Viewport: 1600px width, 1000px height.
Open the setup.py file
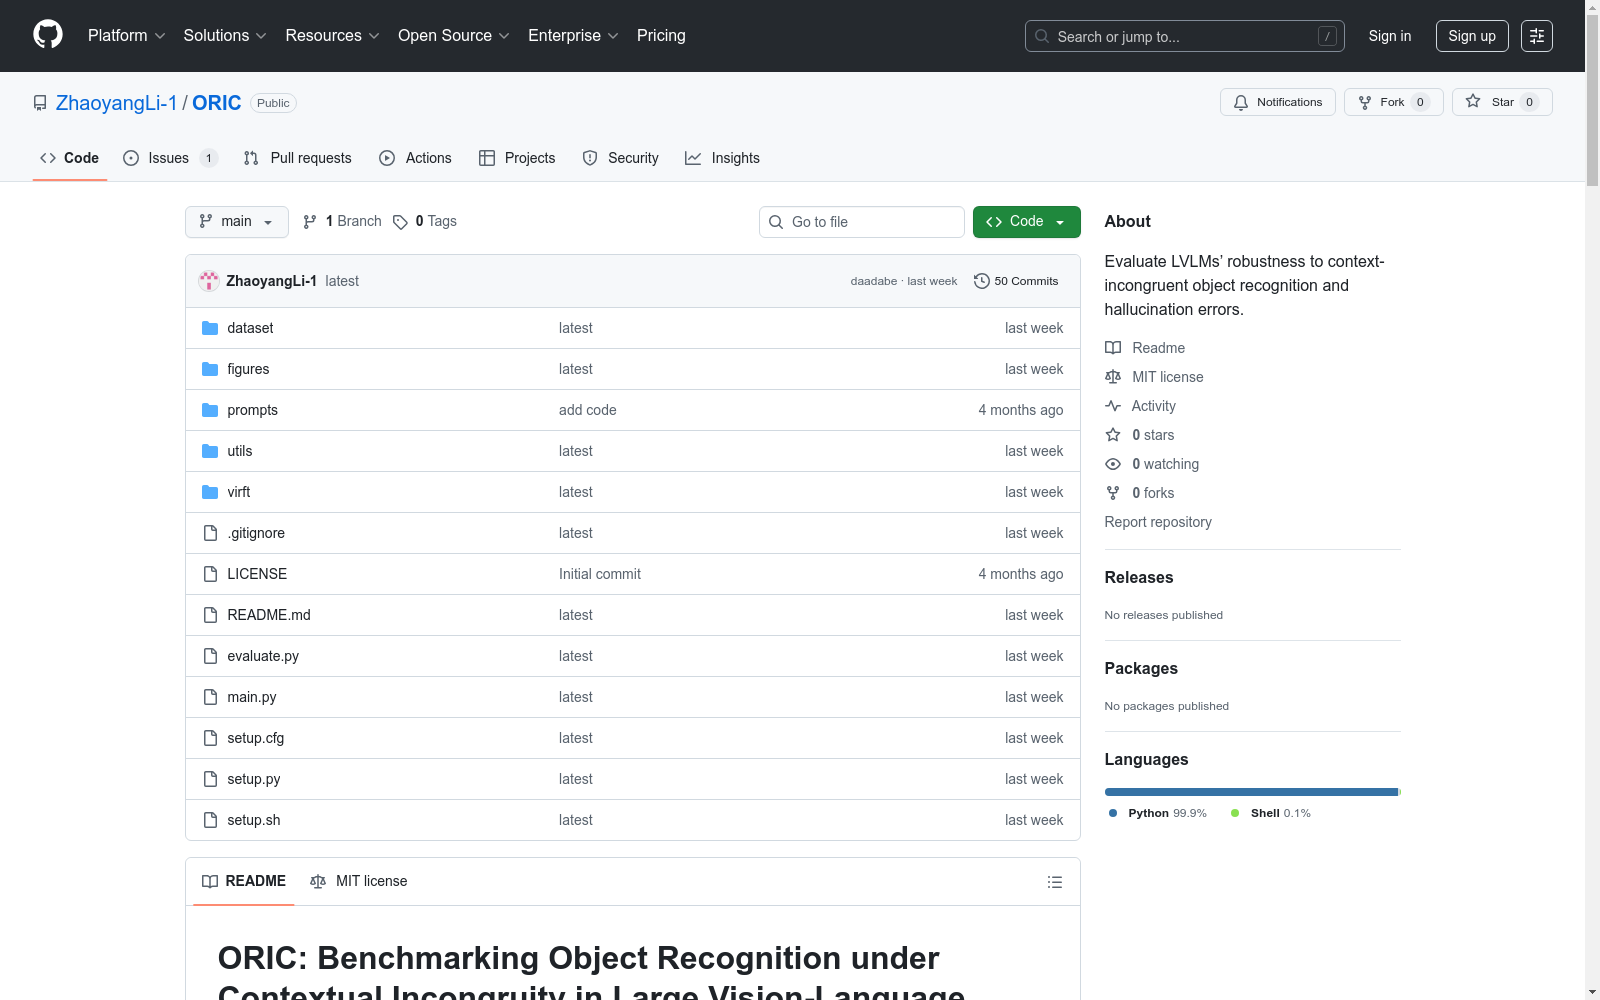click(x=254, y=779)
